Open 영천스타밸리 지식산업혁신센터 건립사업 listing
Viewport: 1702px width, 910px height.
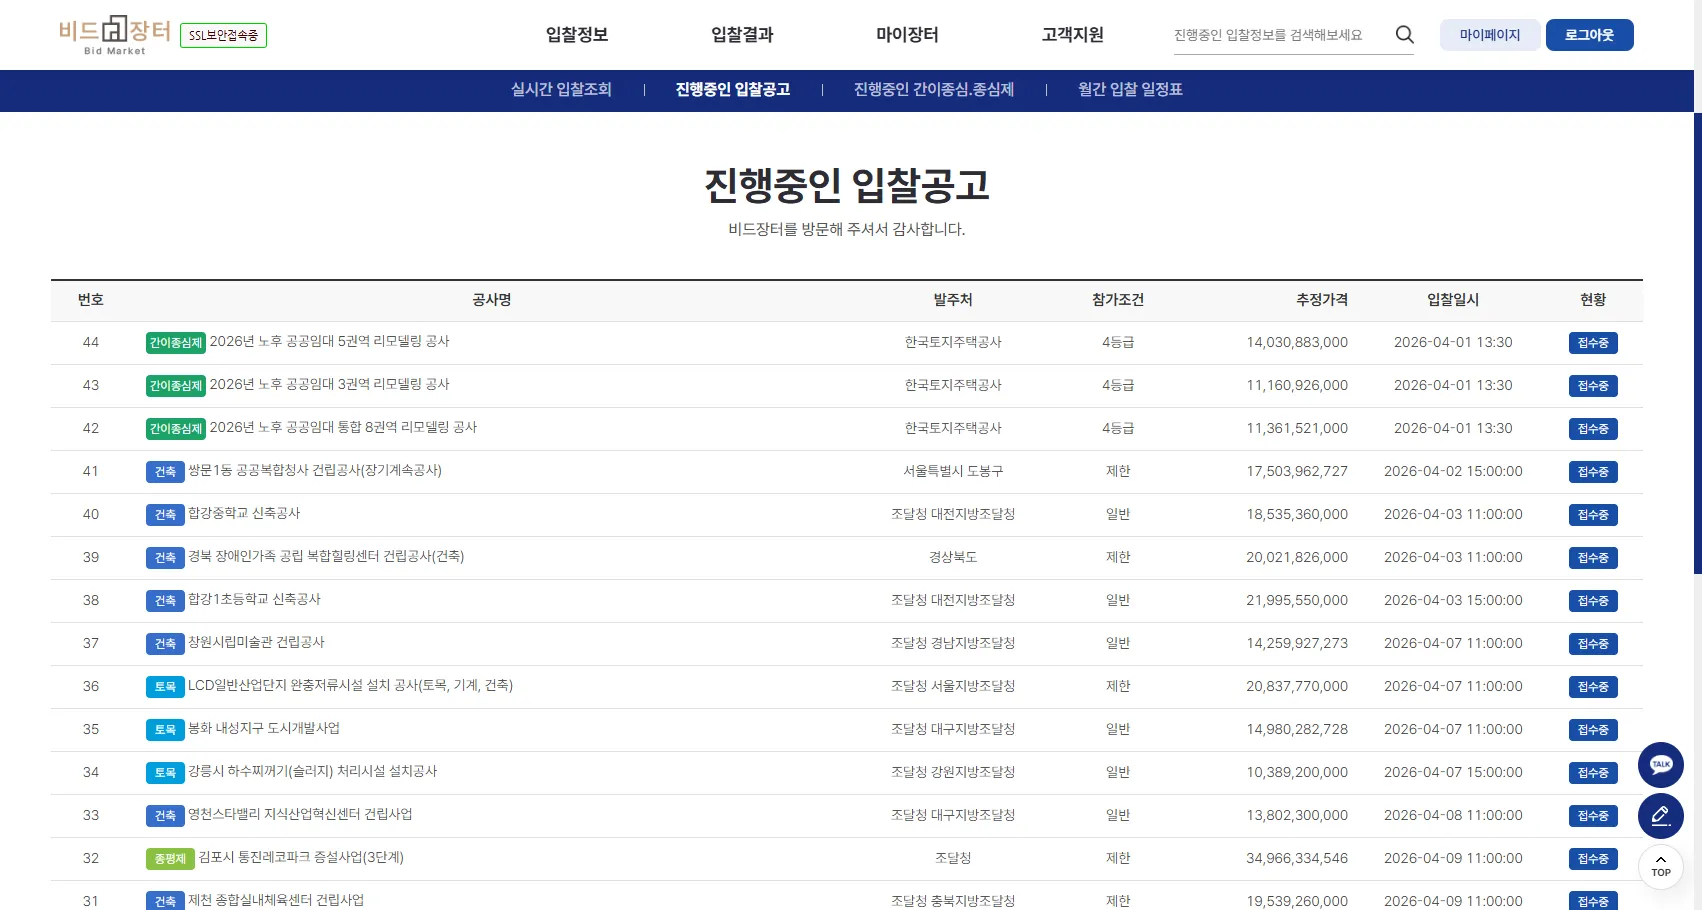300,815
